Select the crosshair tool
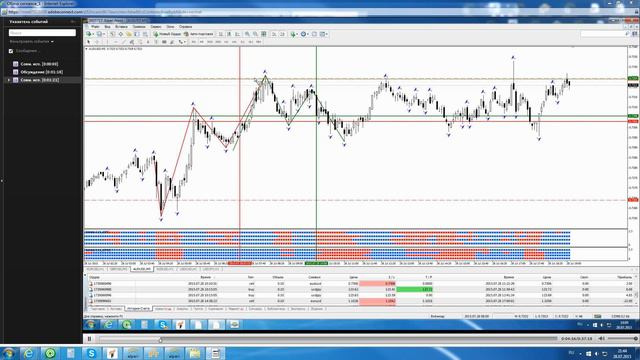 98,42
